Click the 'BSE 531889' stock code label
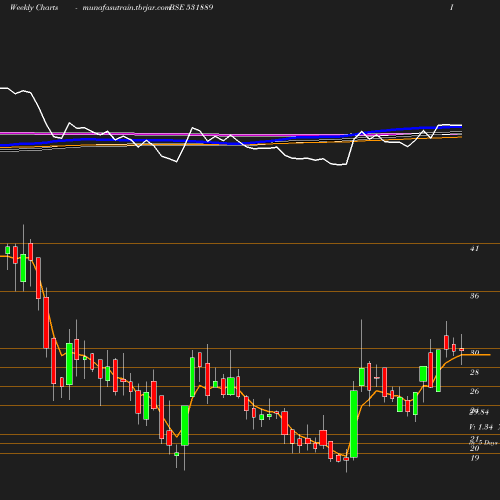 click(191, 7)
